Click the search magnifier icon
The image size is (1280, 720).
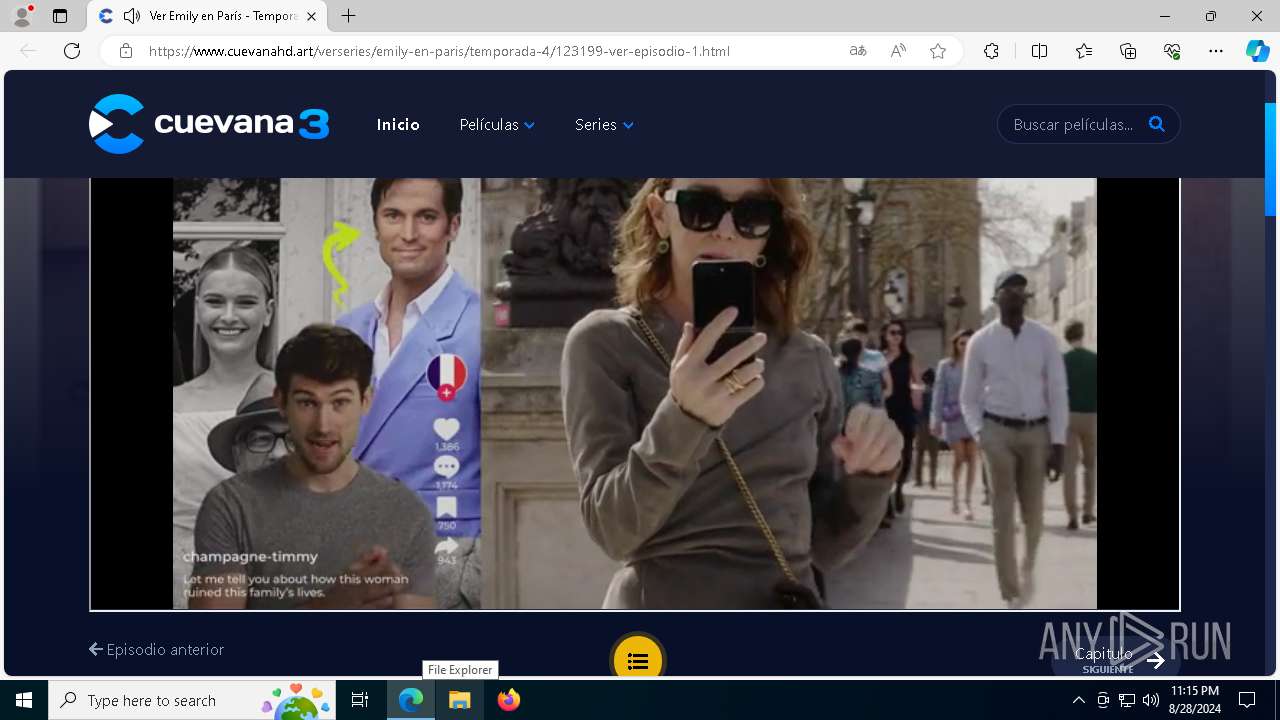click(x=1157, y=124)
